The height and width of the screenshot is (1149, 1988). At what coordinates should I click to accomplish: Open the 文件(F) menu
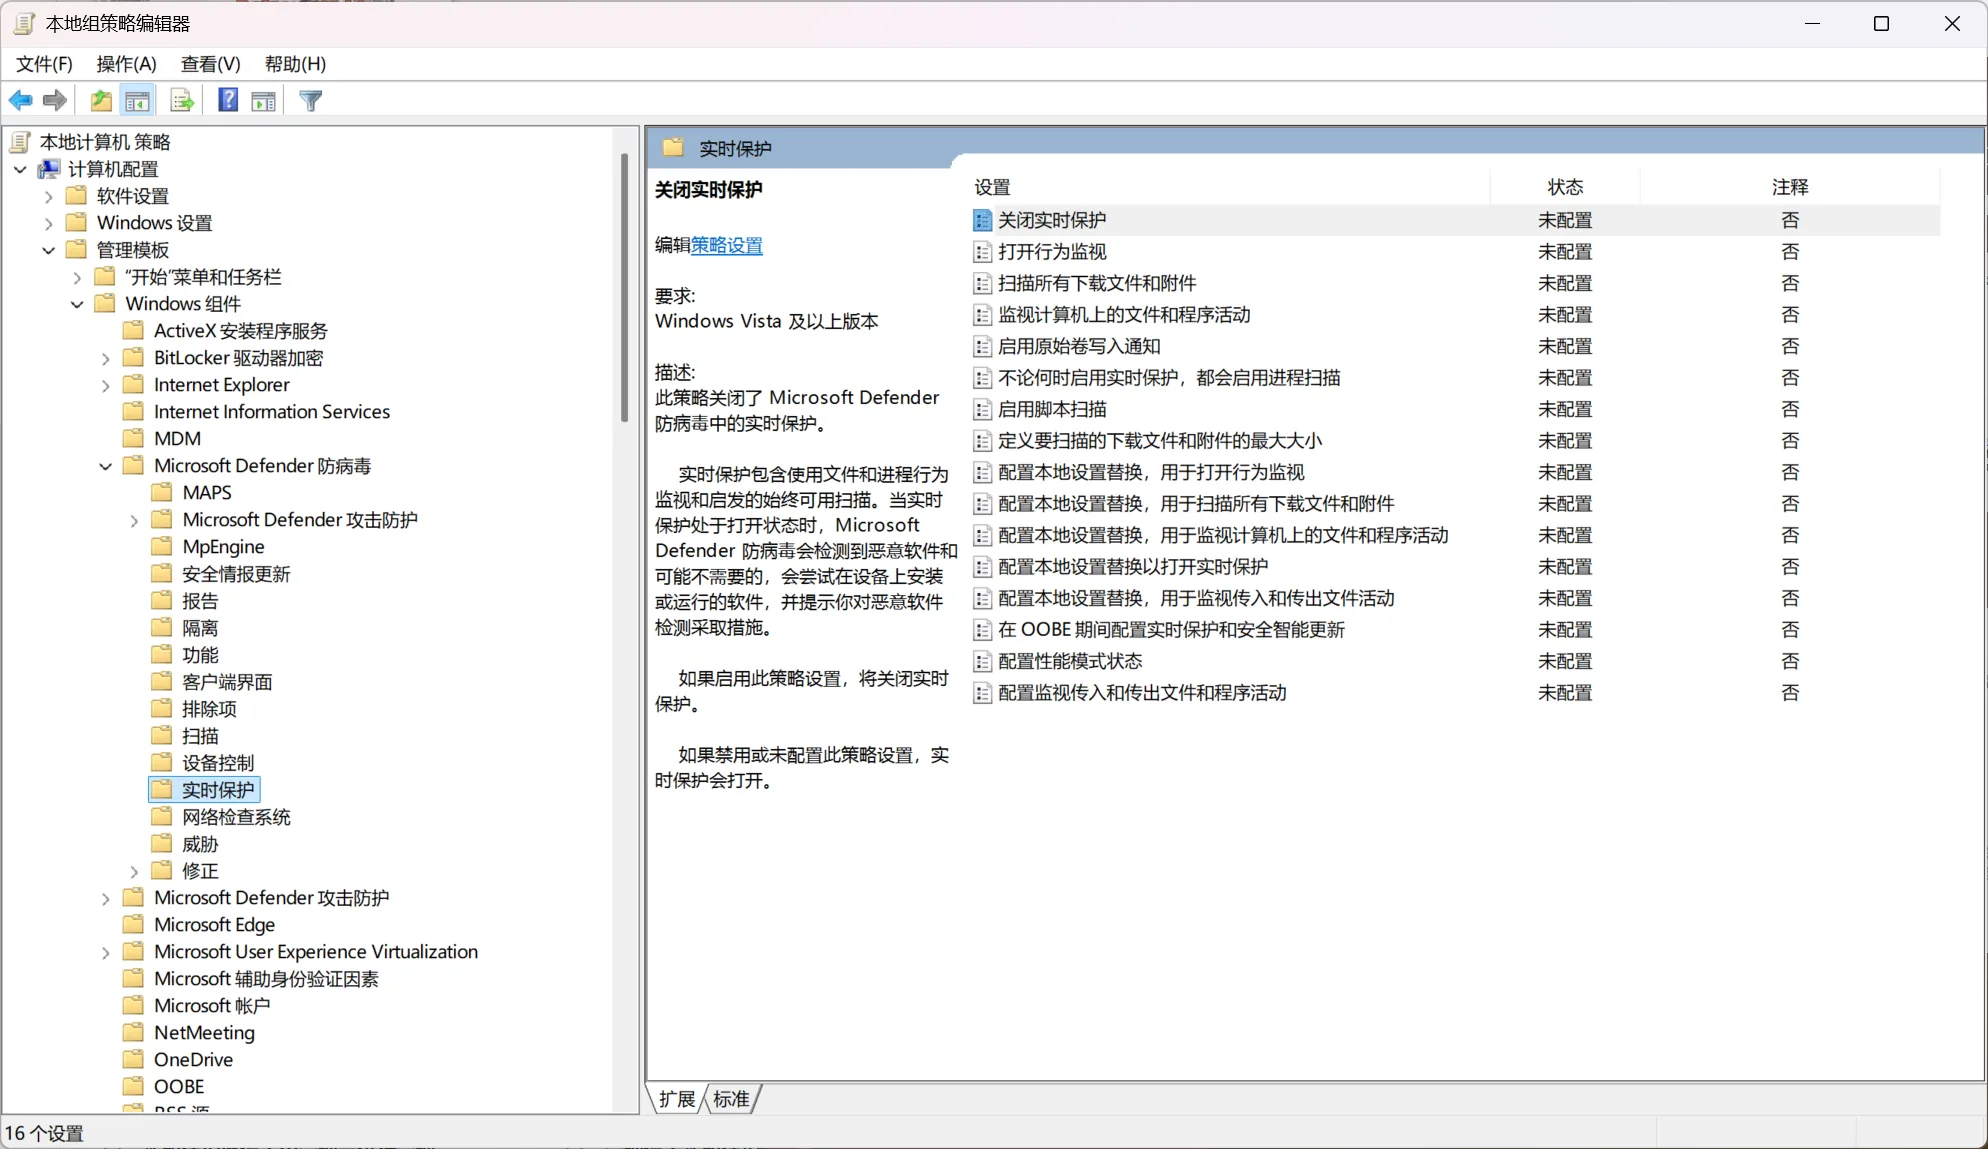pos(44,64)
